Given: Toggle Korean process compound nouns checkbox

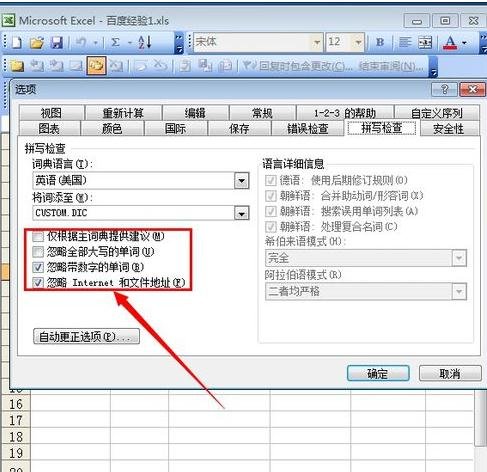Looking at the screenshot, I should click(x=270, y=227).
